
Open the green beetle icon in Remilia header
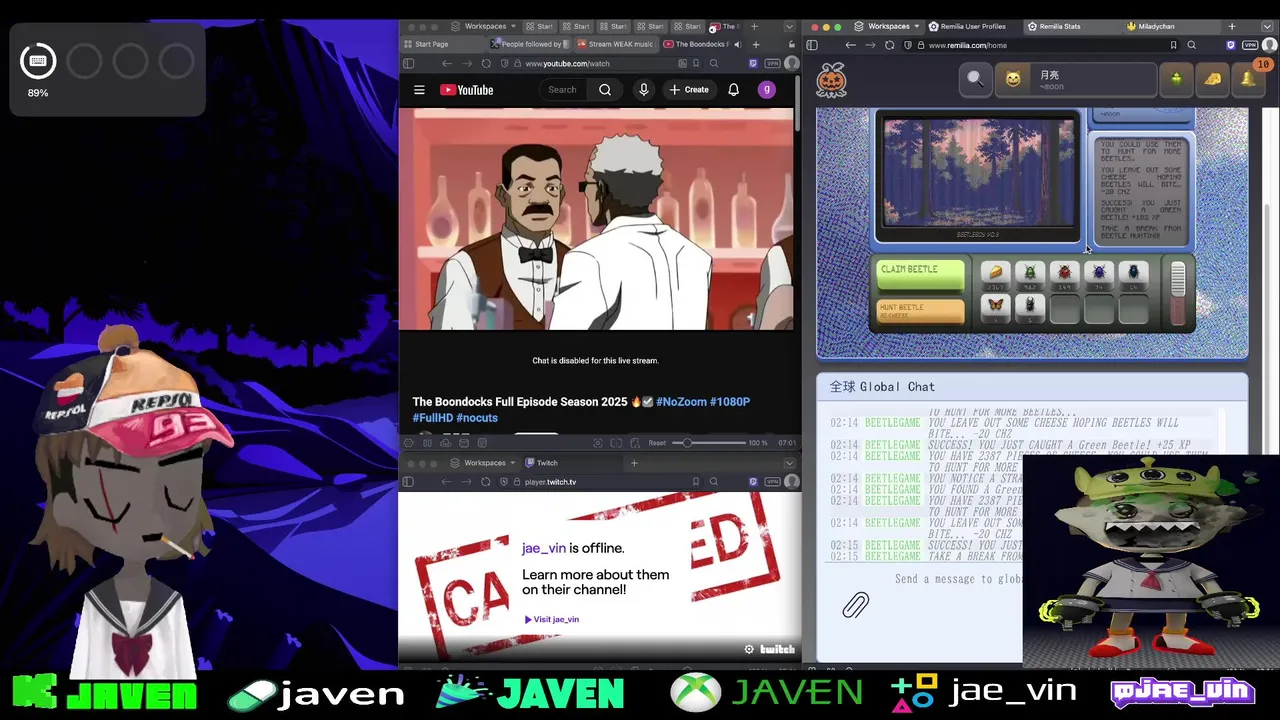(1176, 79)
